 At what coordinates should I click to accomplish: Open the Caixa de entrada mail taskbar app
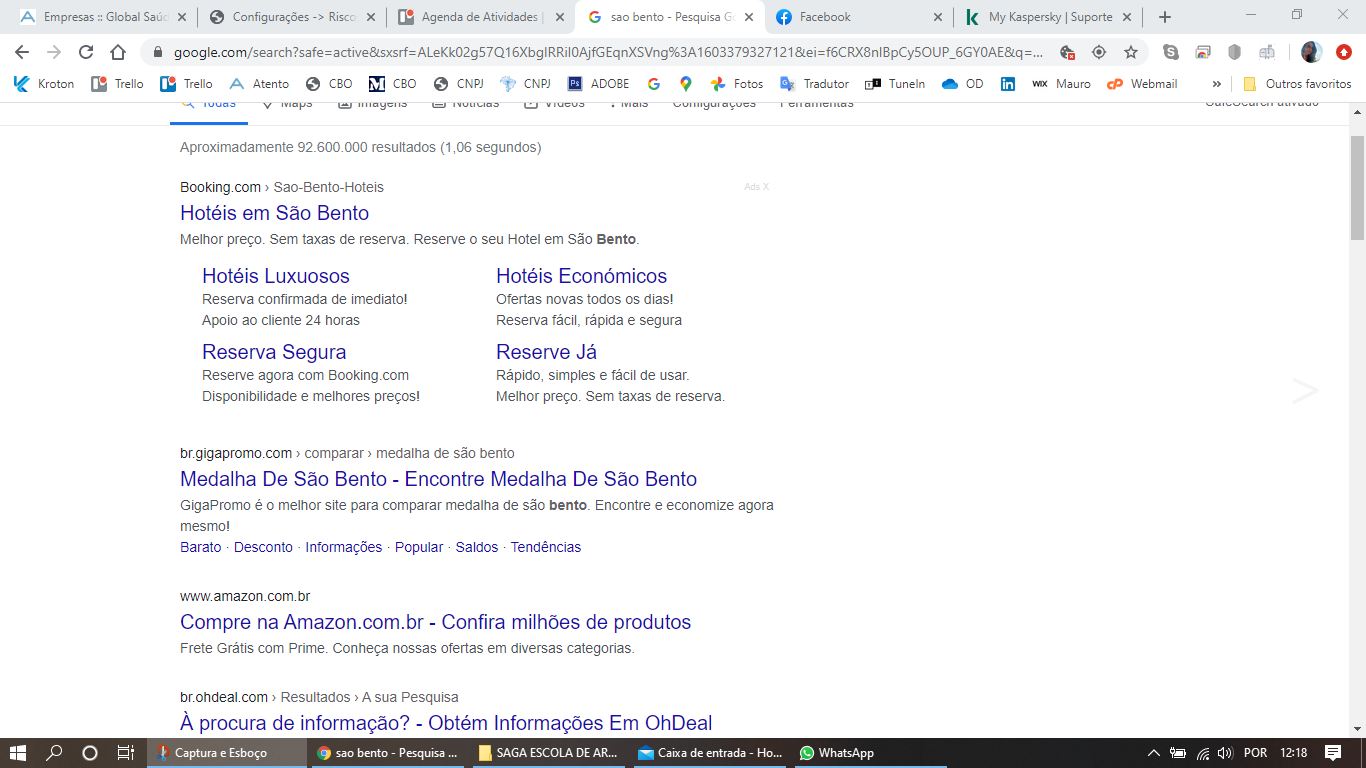pos(711,753)
